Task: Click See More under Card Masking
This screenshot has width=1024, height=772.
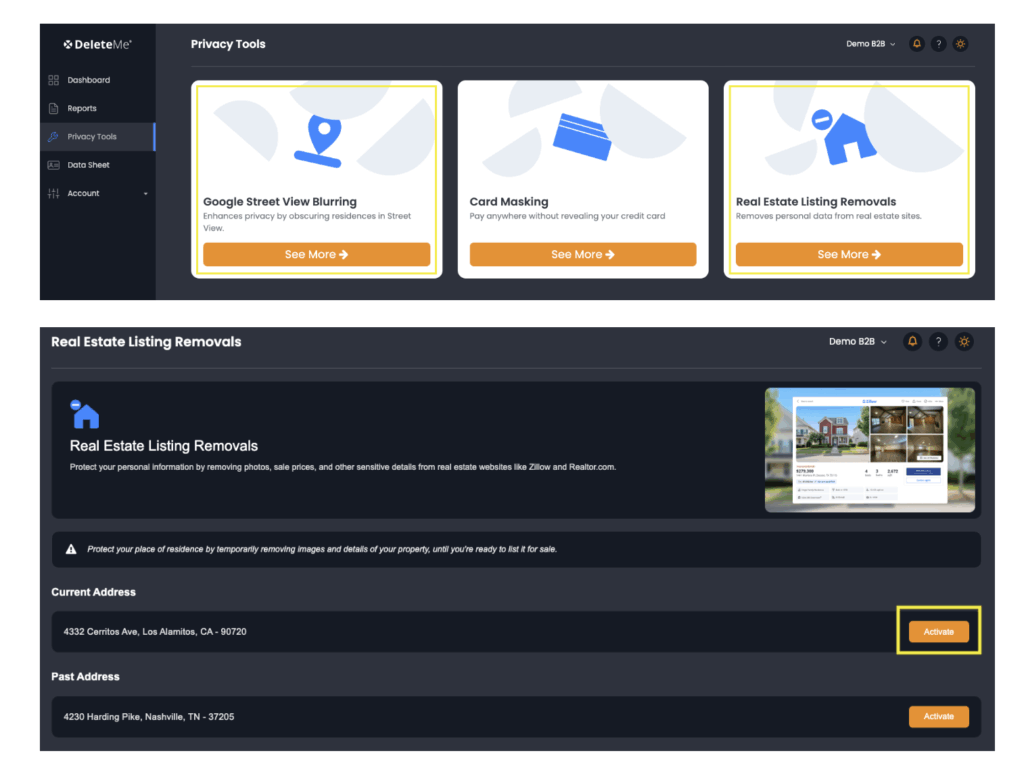Action: 583,254
